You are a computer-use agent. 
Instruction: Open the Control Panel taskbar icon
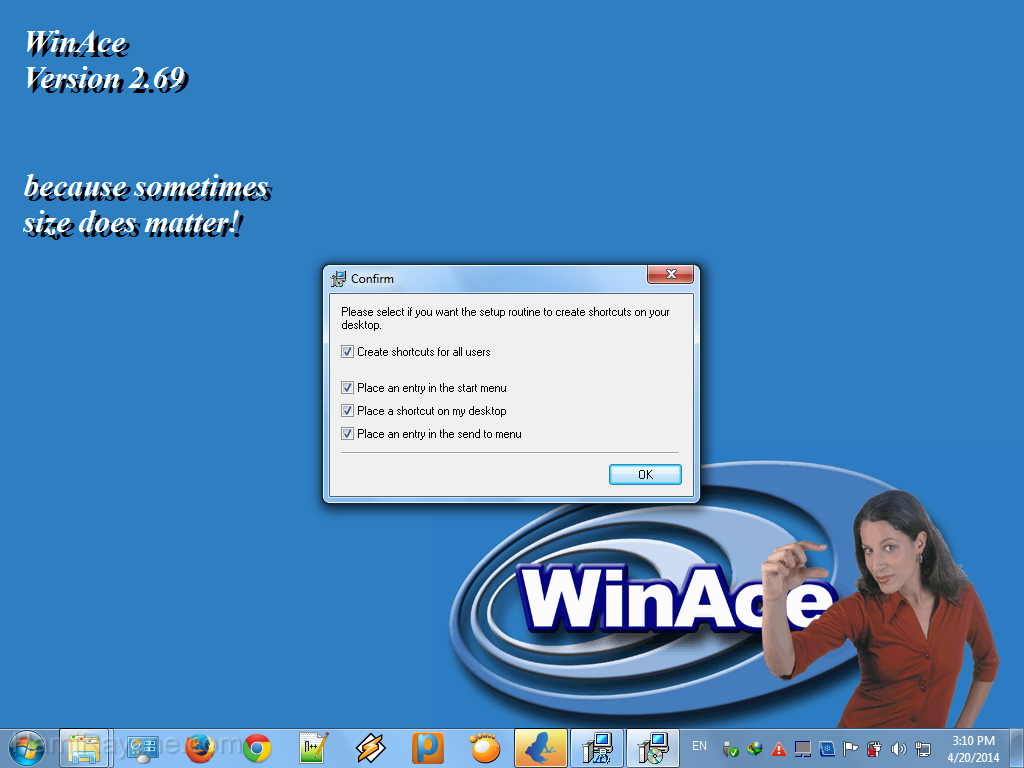point(142,748)
